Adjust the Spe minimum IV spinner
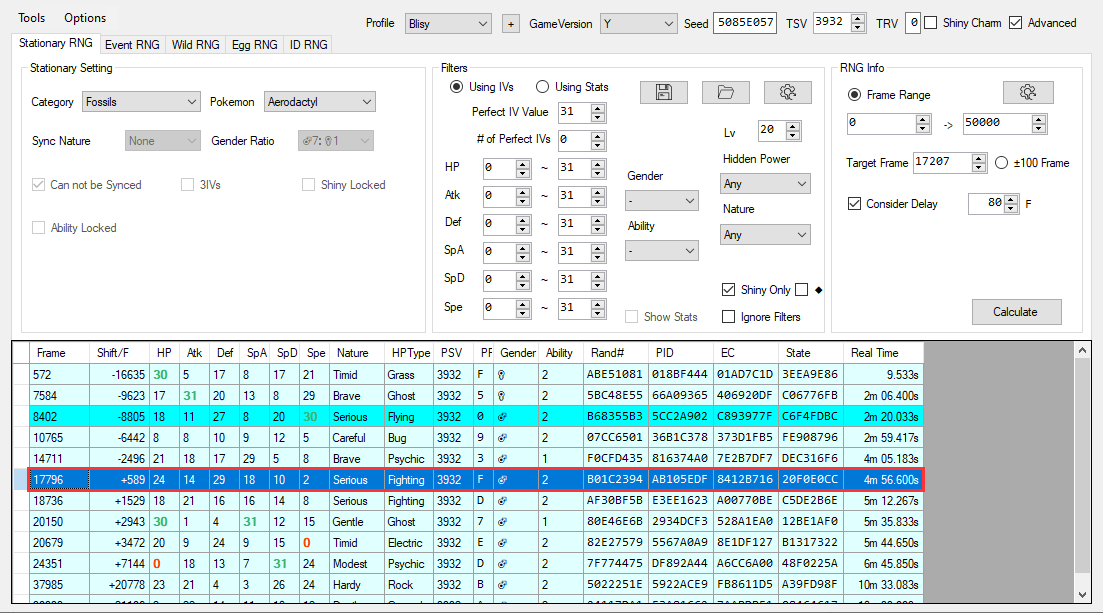 coord(523,308)
